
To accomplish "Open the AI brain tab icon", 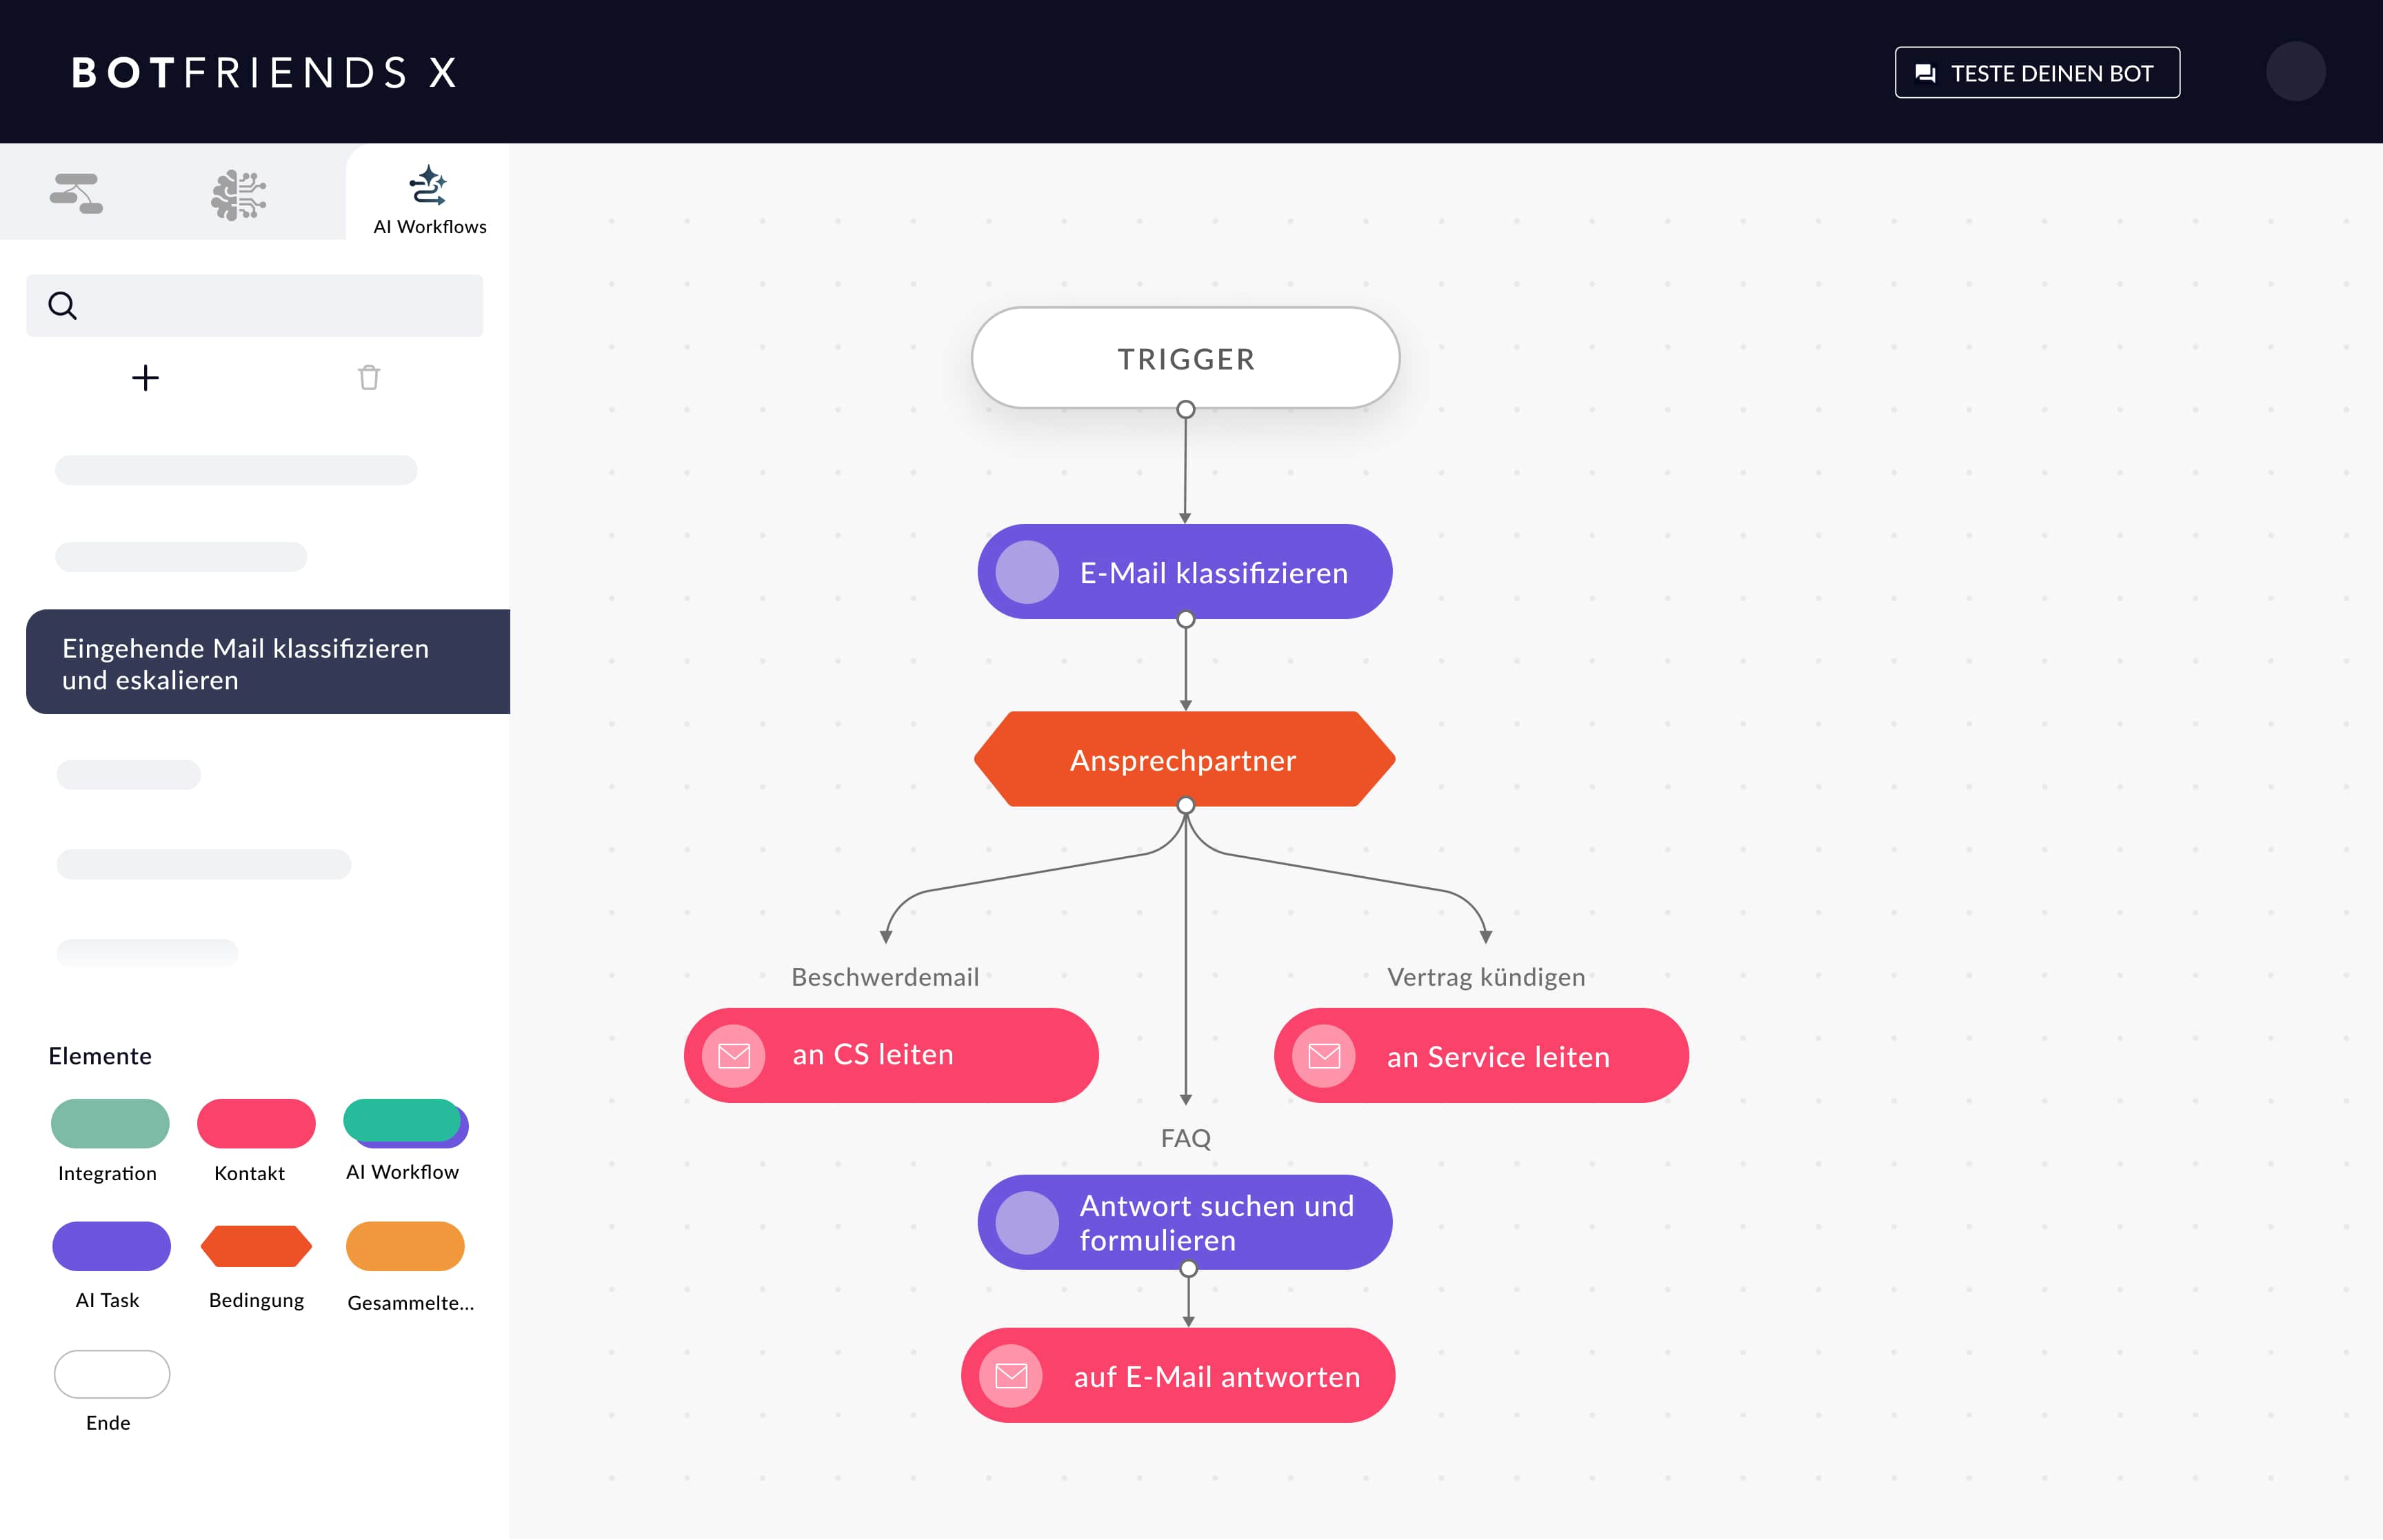I will (x=238, y=194).
